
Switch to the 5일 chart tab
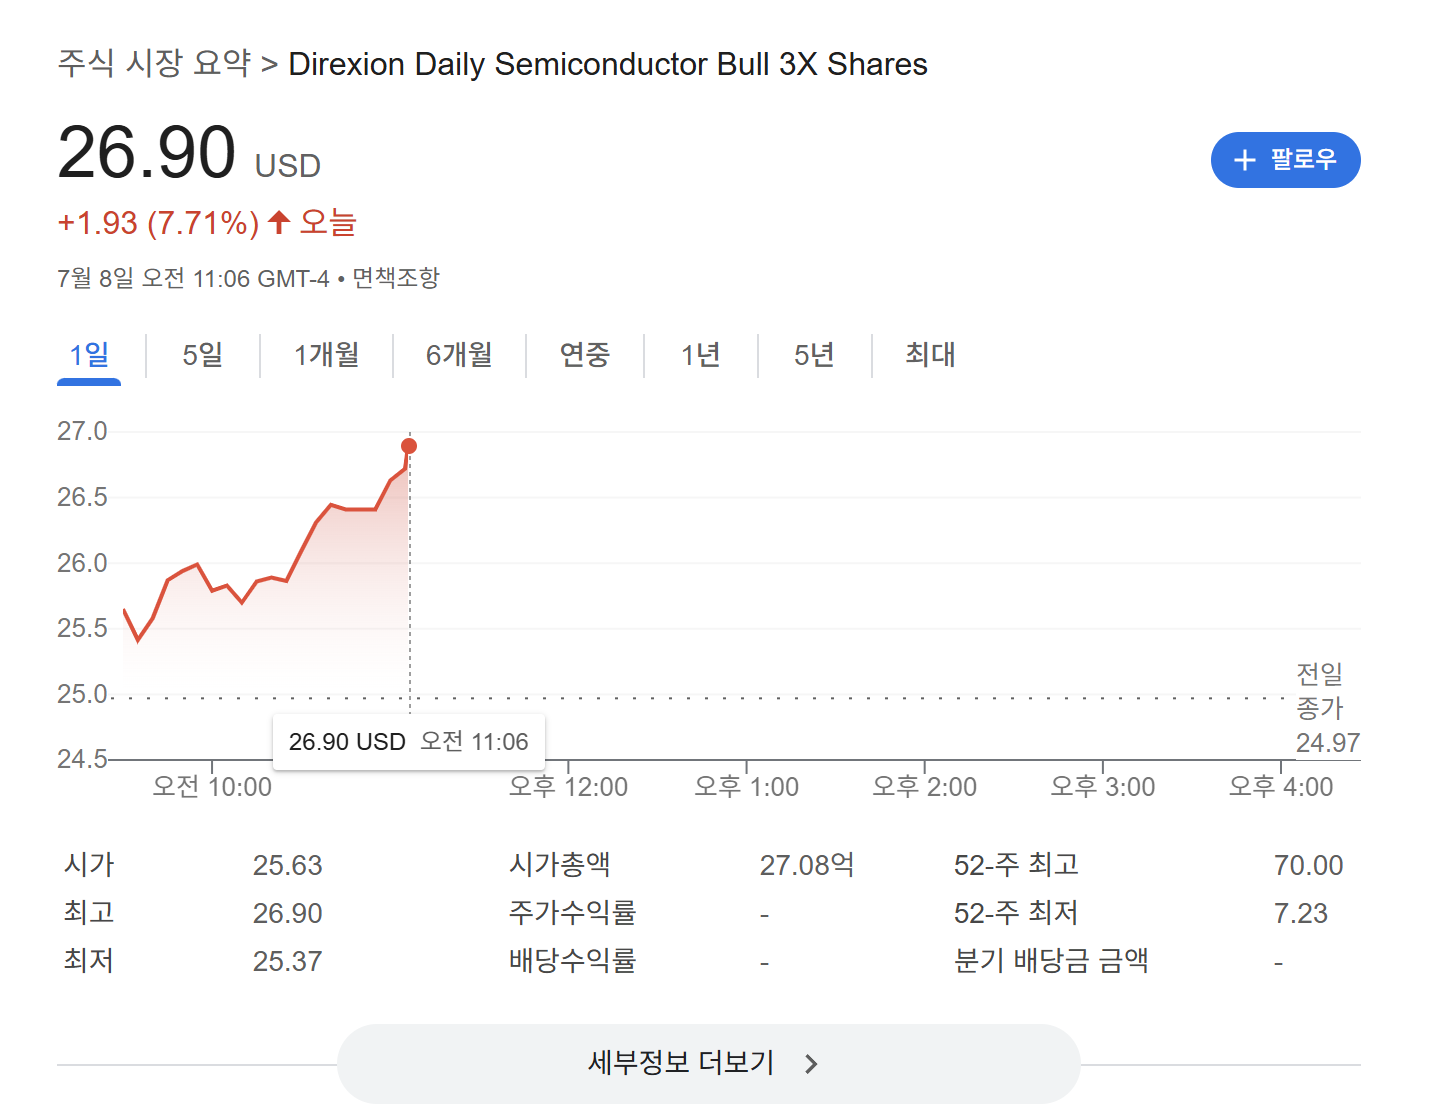pyautogui.click(x=202, y=355)
